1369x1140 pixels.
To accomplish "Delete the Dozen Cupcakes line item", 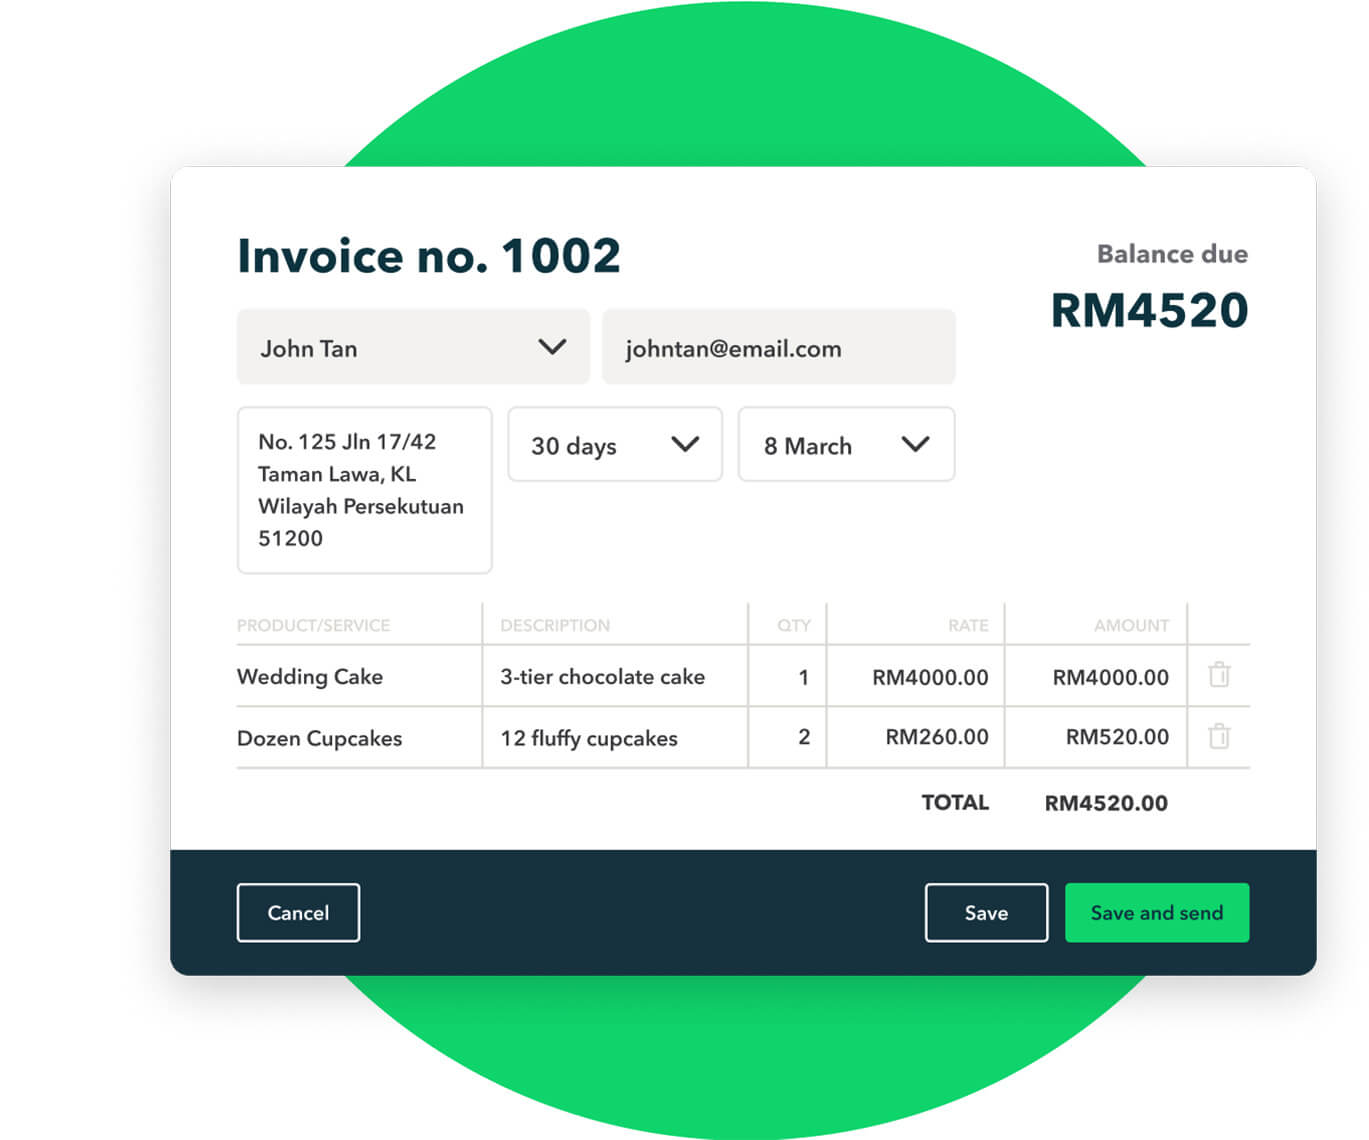I will tap(1219, 737).
